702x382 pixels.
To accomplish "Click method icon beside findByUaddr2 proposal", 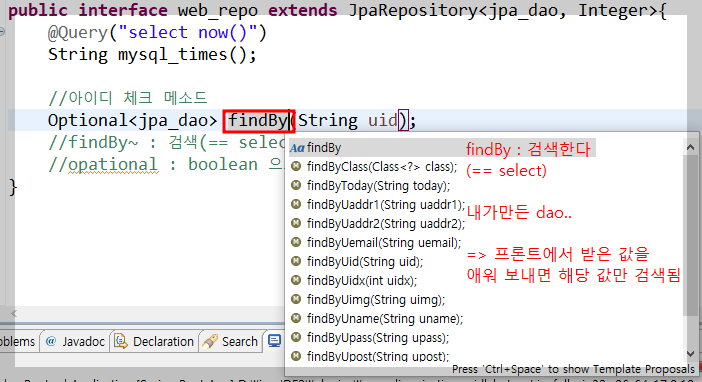I will 296,223.
